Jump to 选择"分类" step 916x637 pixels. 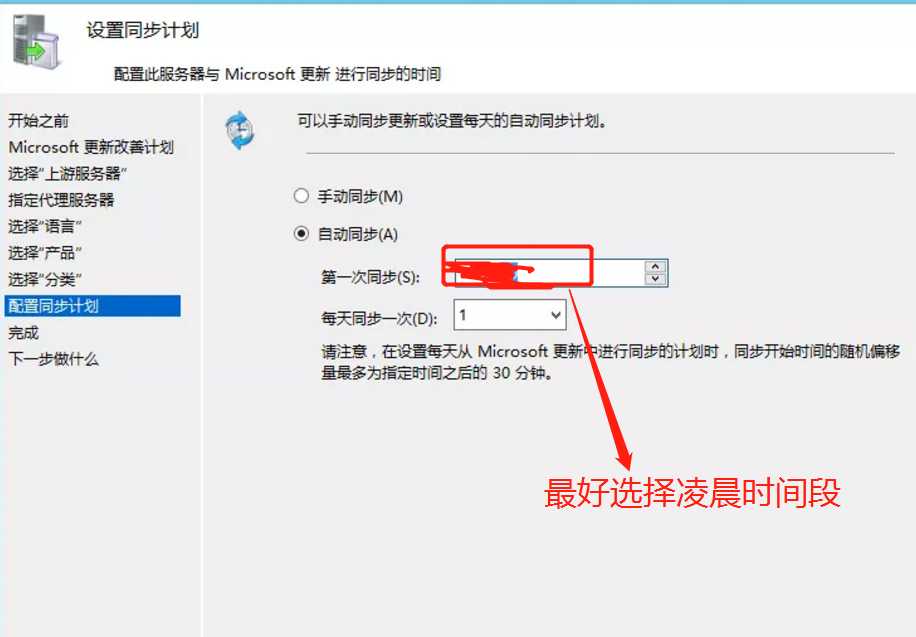point(45,279)
